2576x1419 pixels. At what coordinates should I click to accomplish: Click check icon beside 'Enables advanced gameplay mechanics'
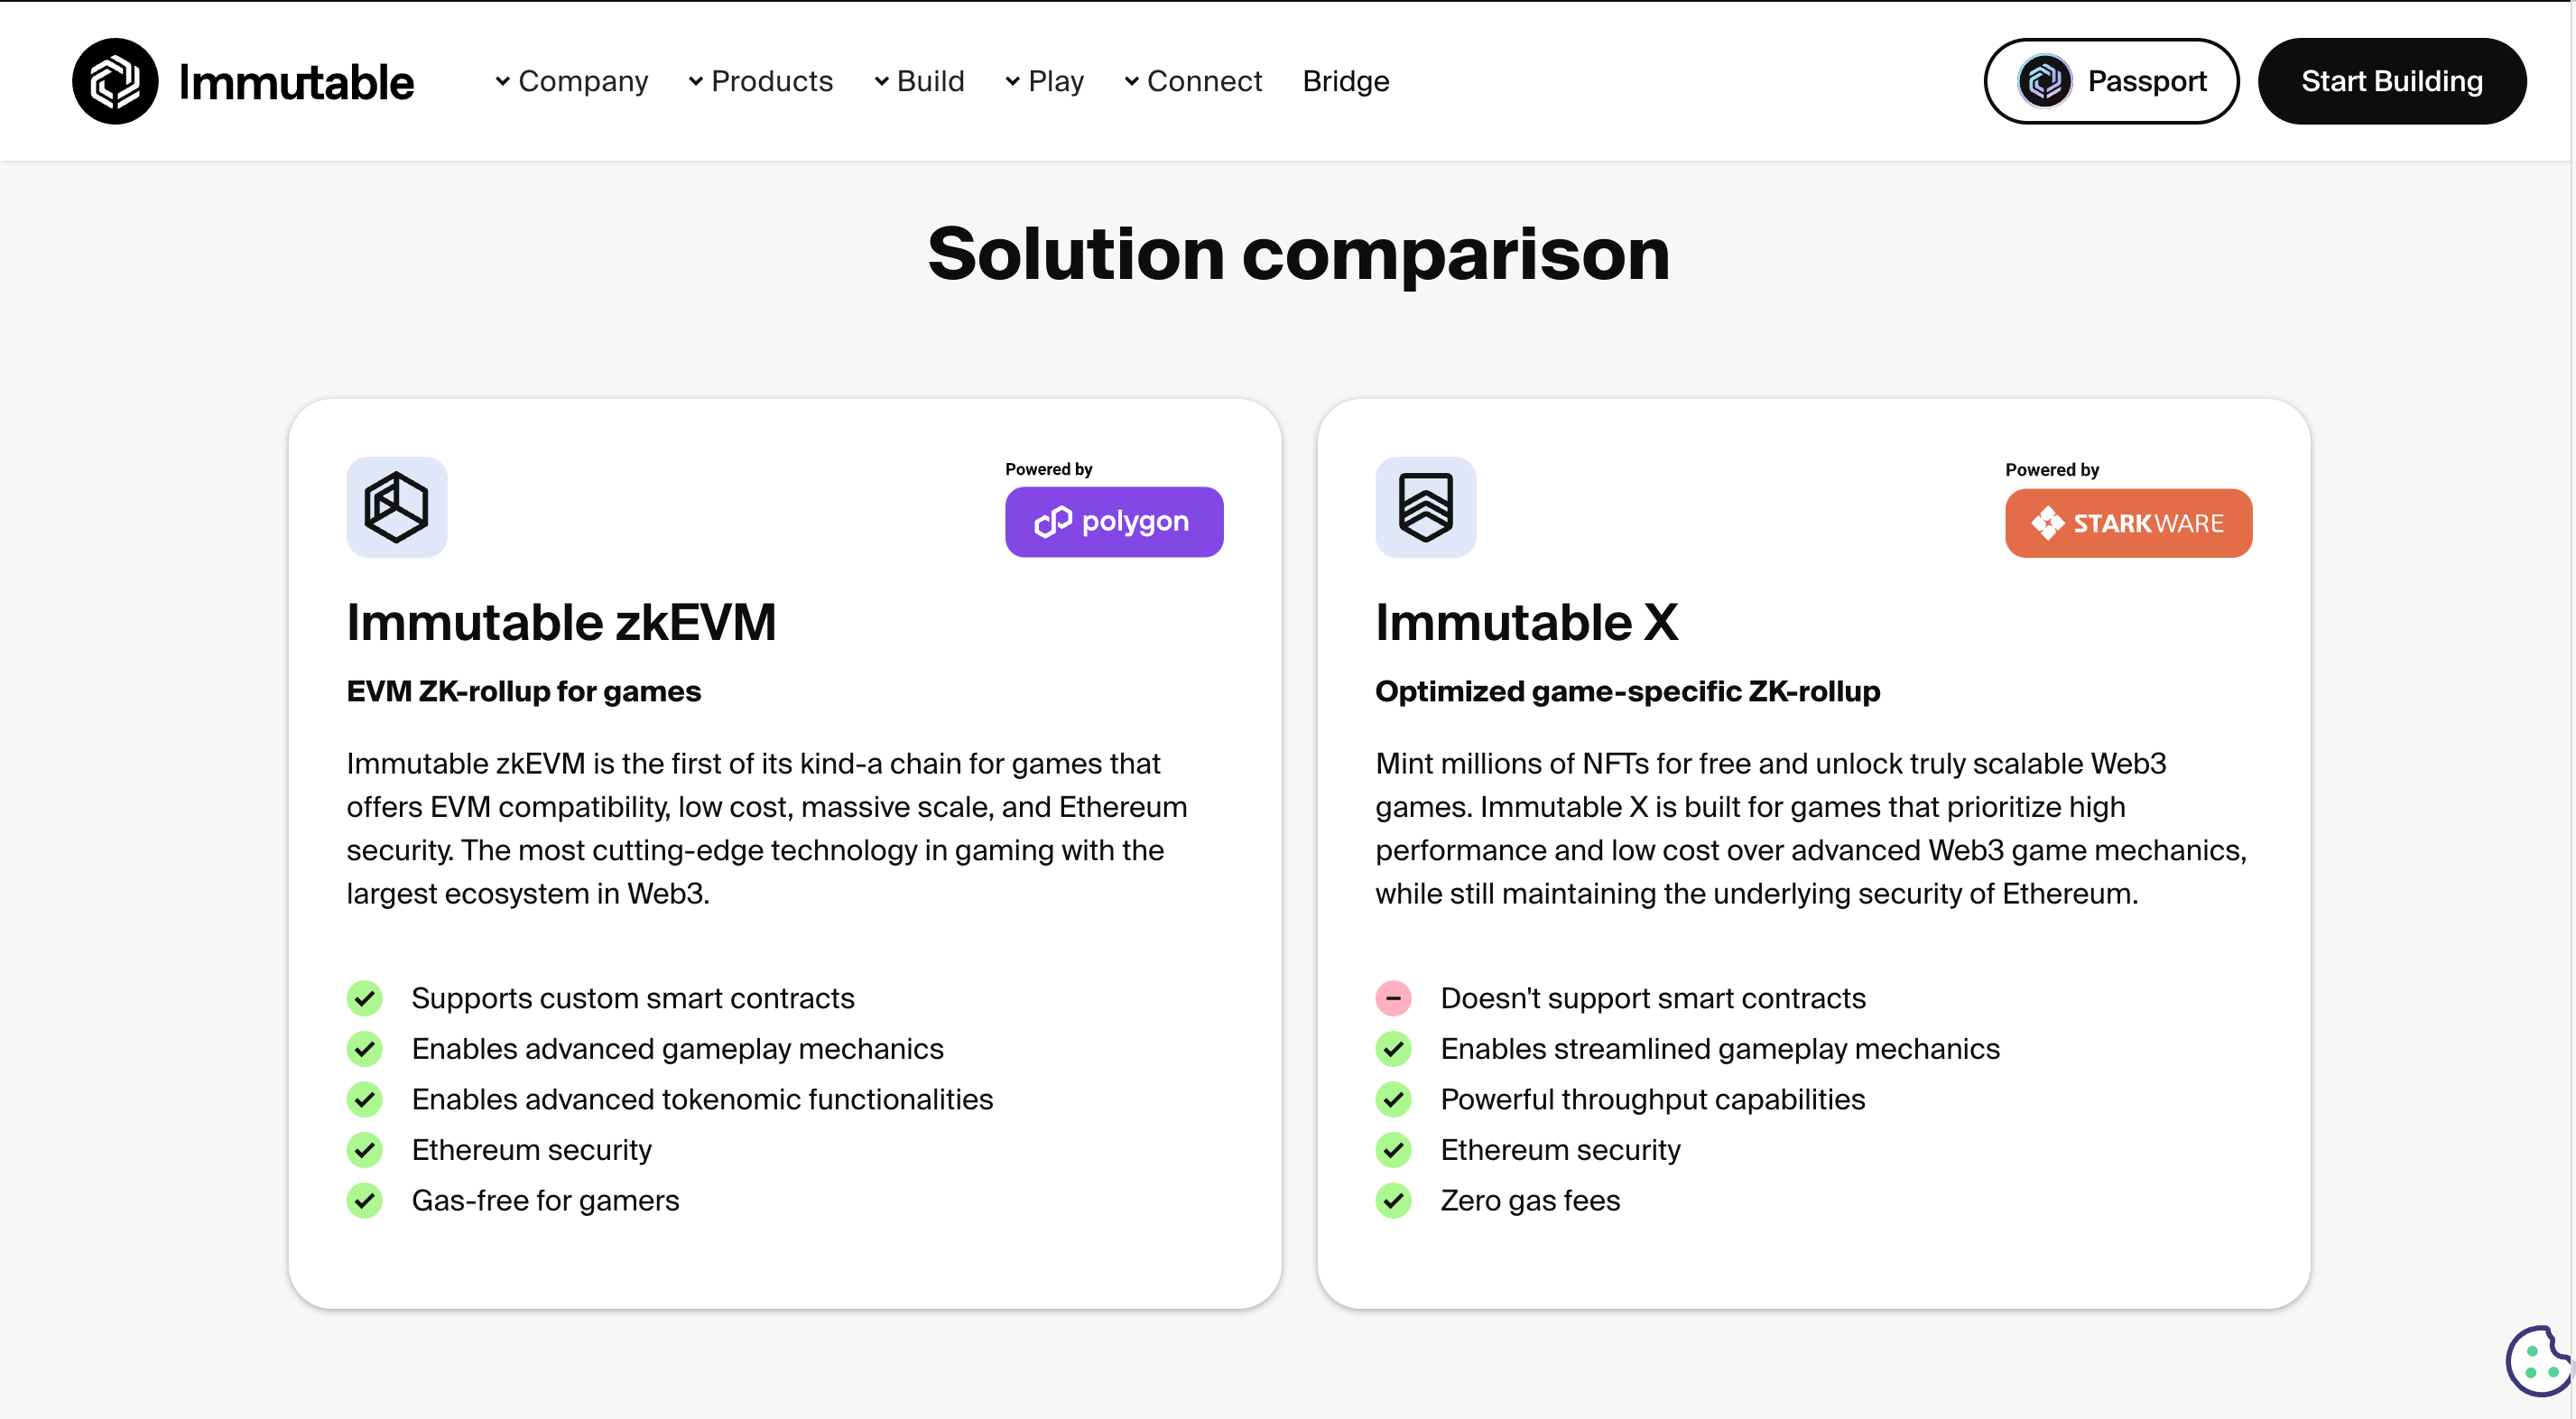365,1049
